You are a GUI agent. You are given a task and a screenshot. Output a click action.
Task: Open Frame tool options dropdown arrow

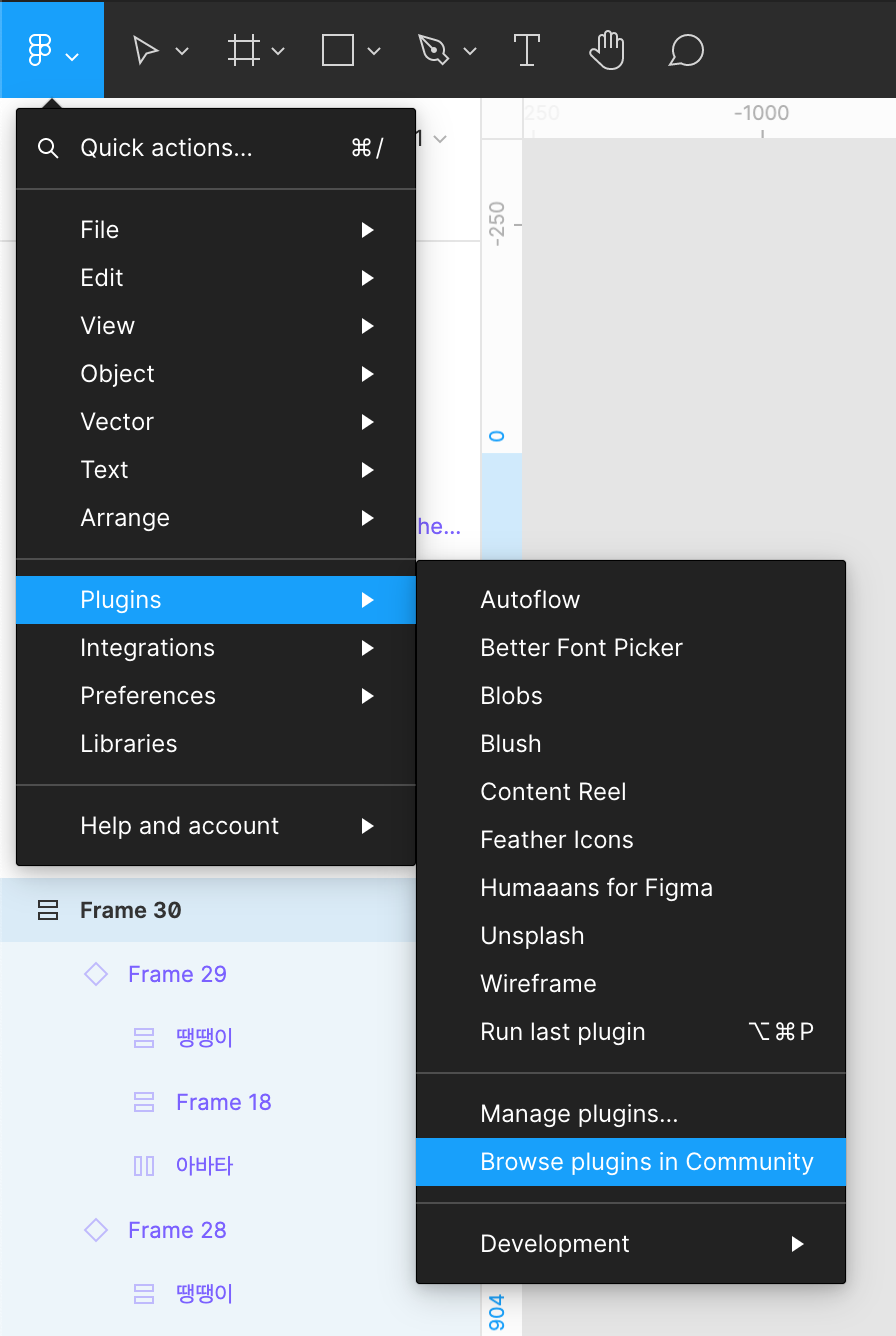[278, 52]
